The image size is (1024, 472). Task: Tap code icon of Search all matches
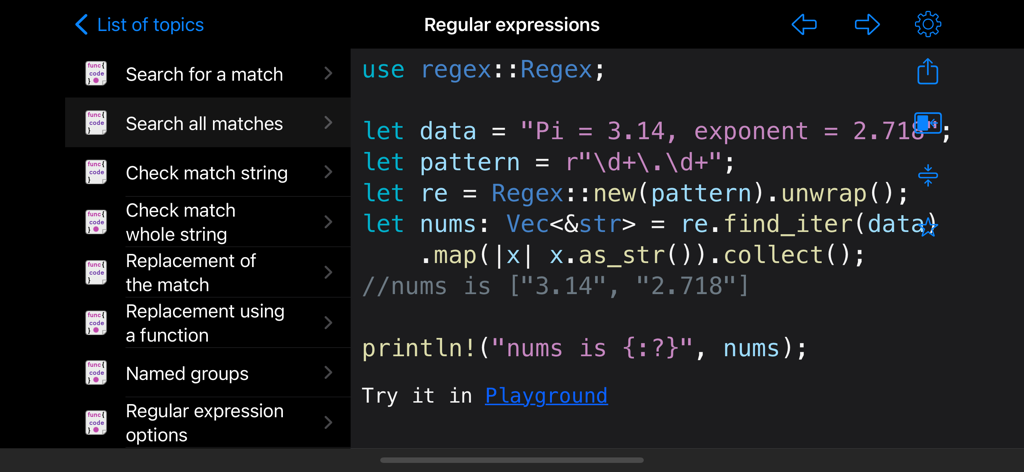pos(95,123)
